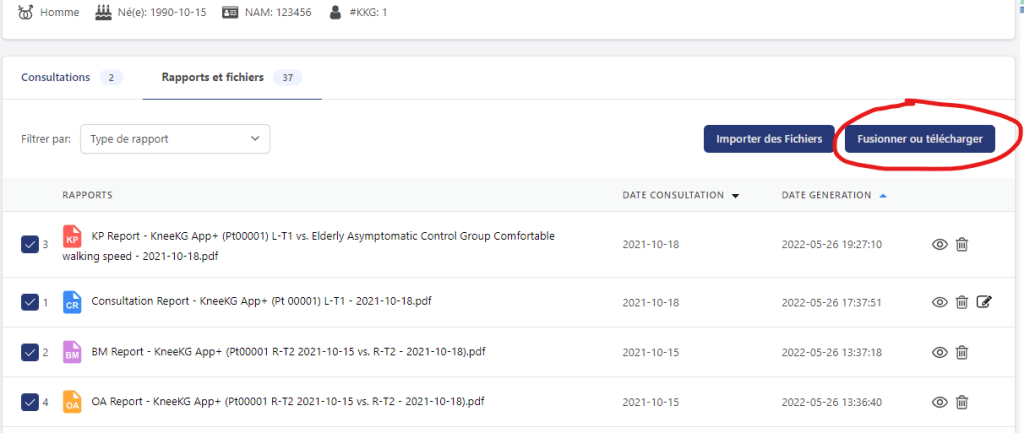The height and width of the screenshot is (433, 1024).
Task: Click the blue CR consultation report icon
Action: click(x=72, y=301)
